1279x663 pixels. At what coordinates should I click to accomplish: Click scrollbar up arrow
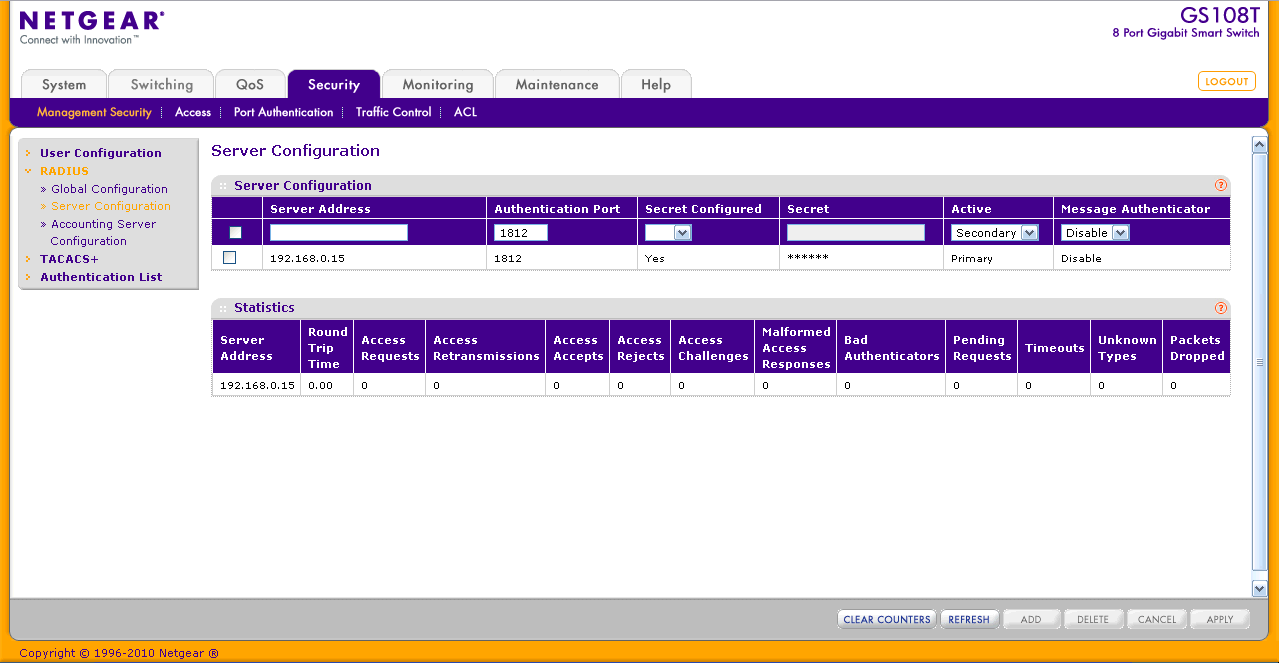point(1259,146)
